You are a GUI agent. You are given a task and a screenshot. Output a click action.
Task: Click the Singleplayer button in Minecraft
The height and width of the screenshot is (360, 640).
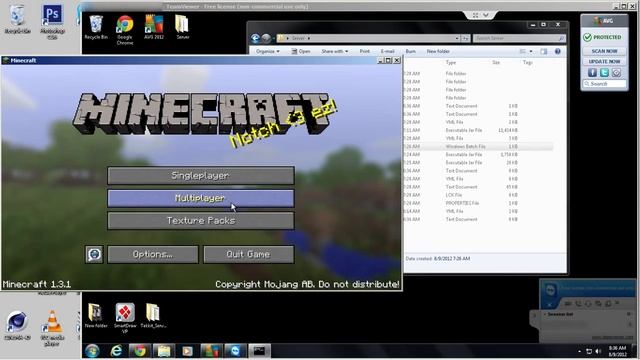click(200, 176)
